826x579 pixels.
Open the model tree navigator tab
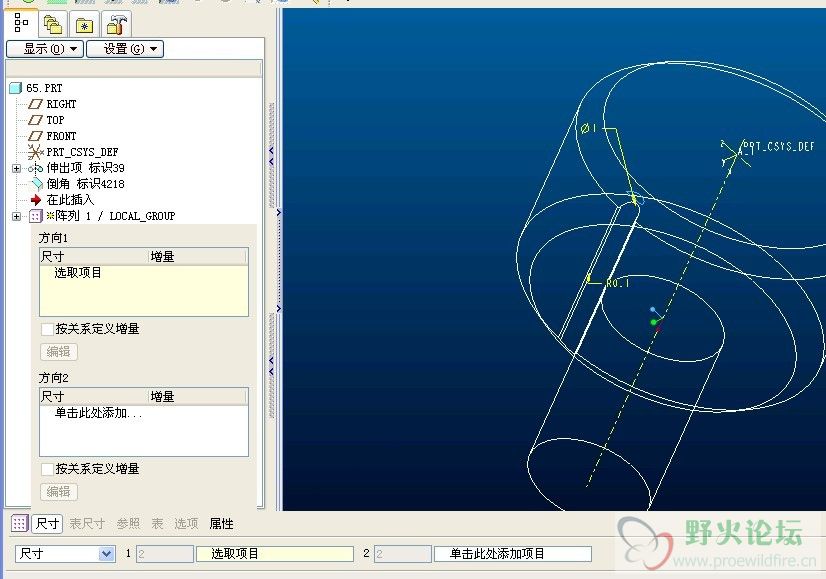pyautogui.click(x=21, y=23)
